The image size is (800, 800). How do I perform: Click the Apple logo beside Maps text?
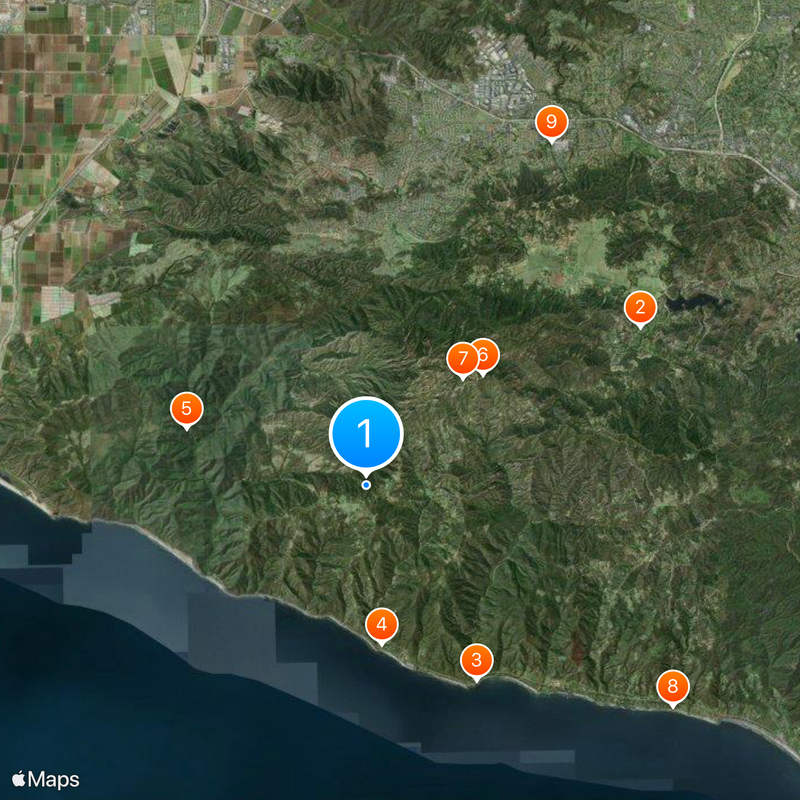click(18, 779)
